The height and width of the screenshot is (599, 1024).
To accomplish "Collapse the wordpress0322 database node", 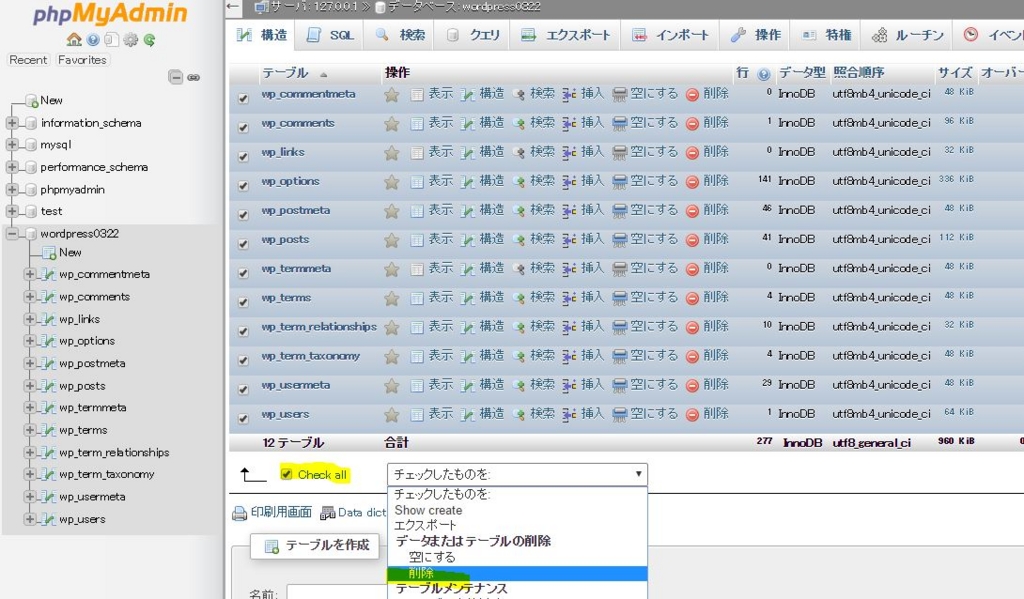I will point(12,233).
